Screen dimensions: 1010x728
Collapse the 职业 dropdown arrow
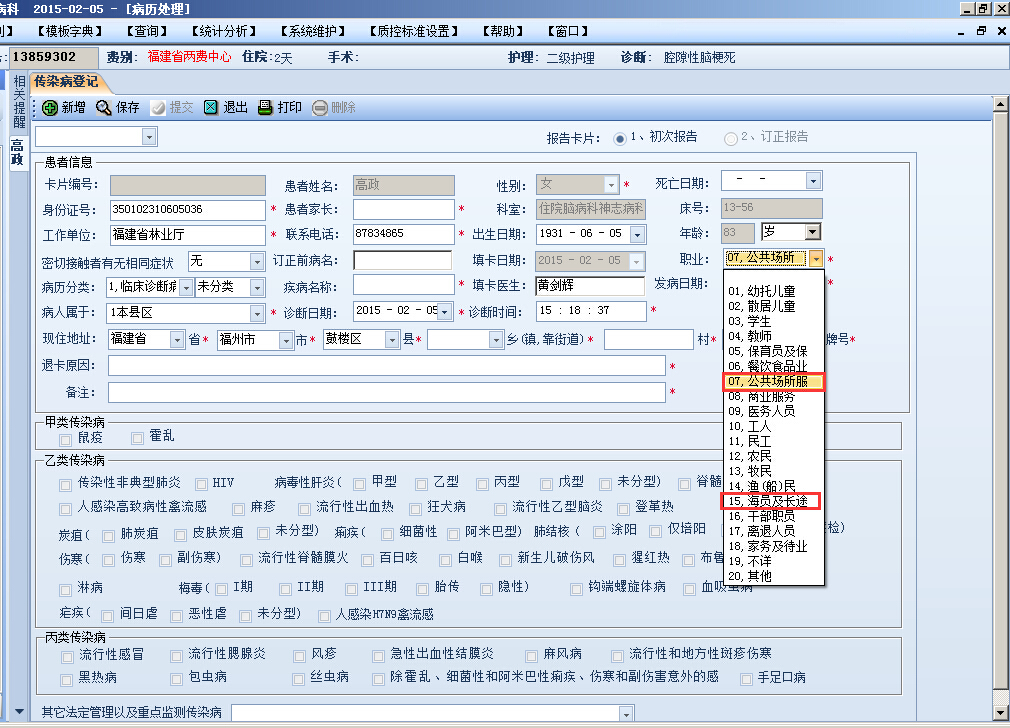(x=816, y=259)
